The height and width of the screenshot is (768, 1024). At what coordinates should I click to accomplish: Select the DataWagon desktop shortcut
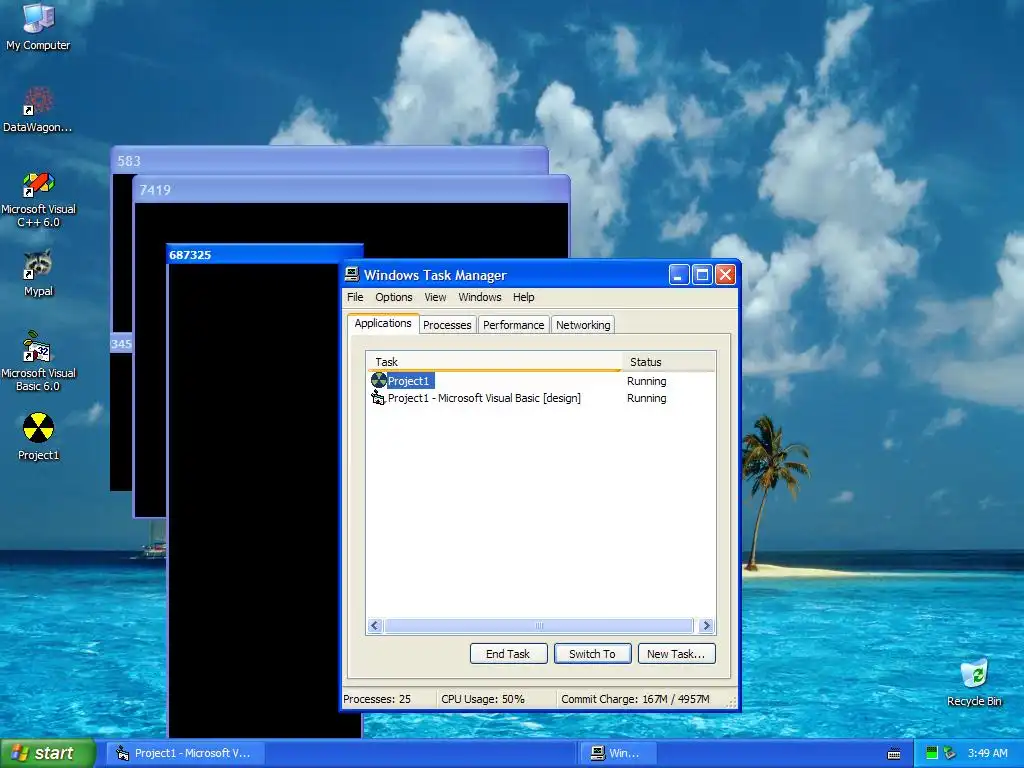(x=38, y=110)
